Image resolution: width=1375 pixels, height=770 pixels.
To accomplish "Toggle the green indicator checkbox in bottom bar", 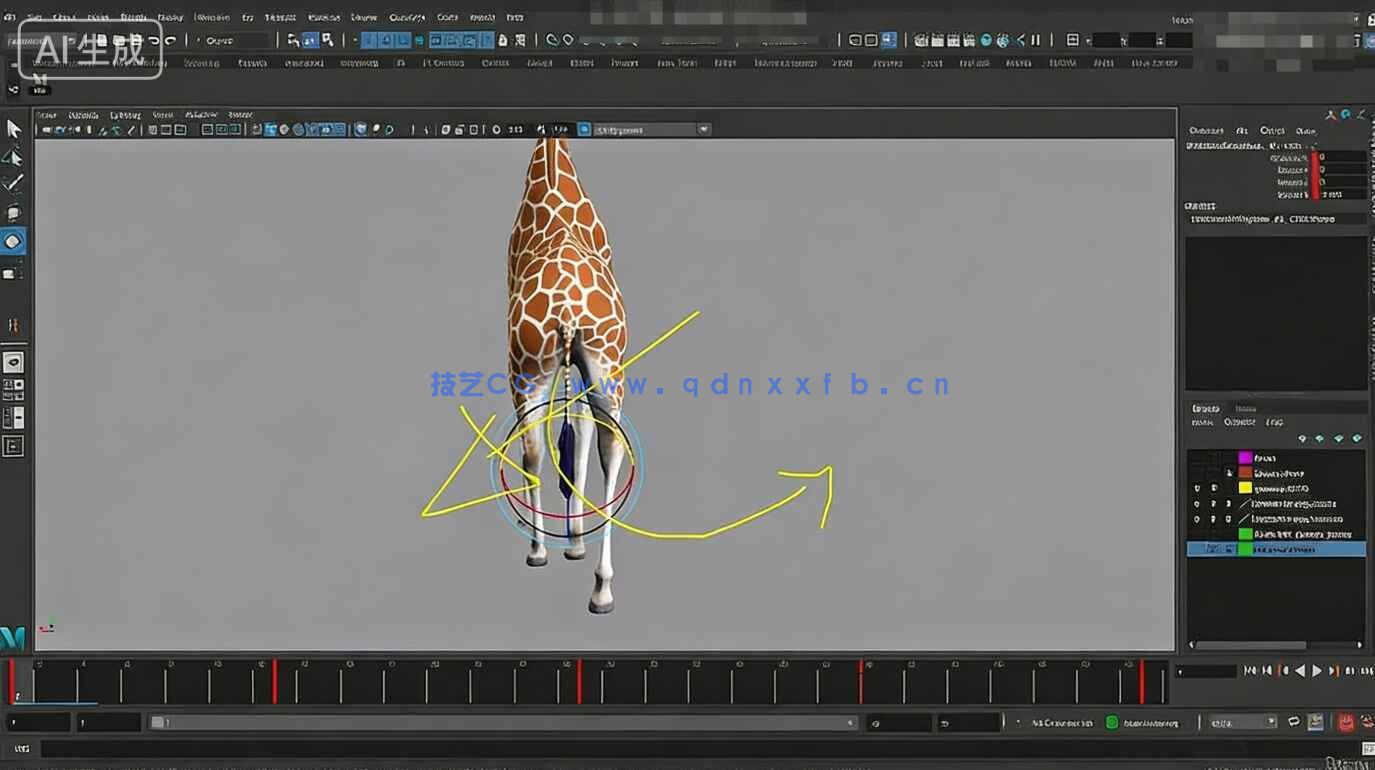I will point(1111,722).
